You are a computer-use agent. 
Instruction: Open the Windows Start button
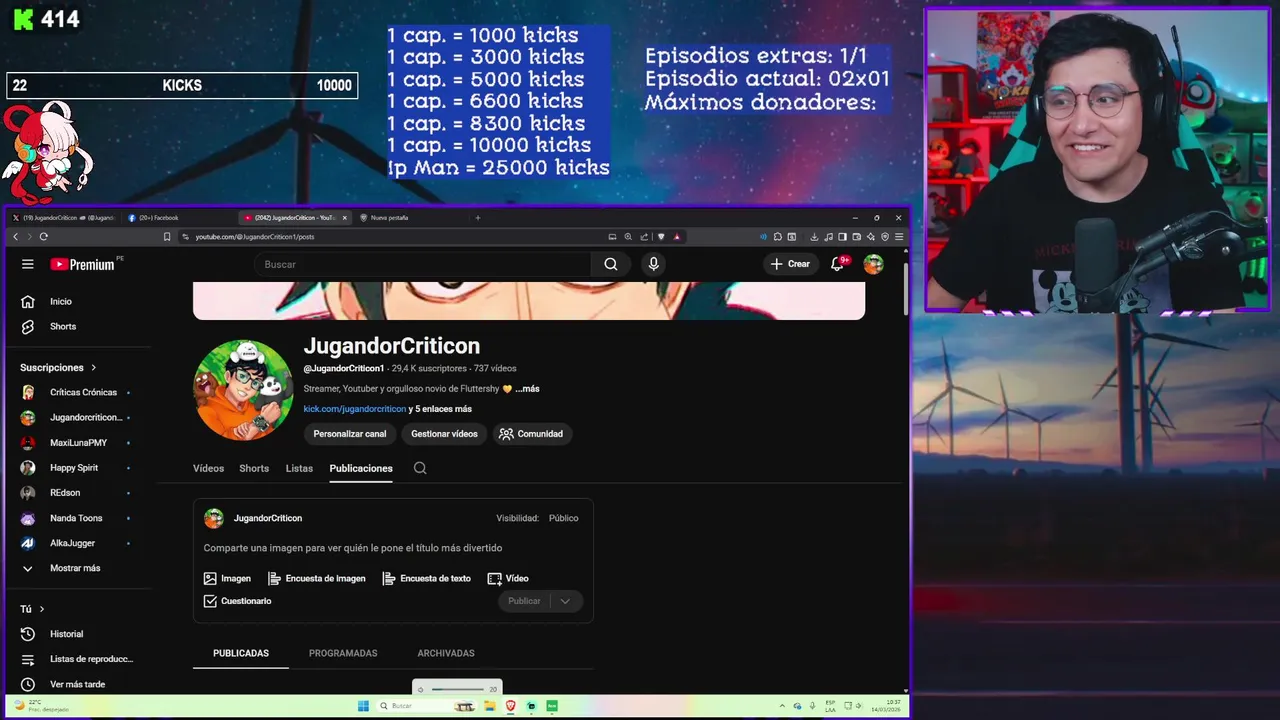point(363,706)
